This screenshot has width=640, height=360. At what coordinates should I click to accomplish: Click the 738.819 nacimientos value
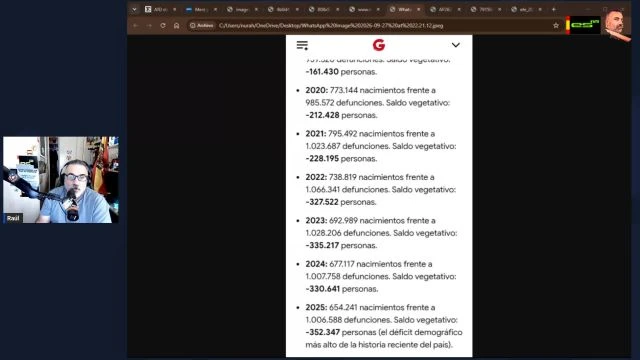click(343, 177)
